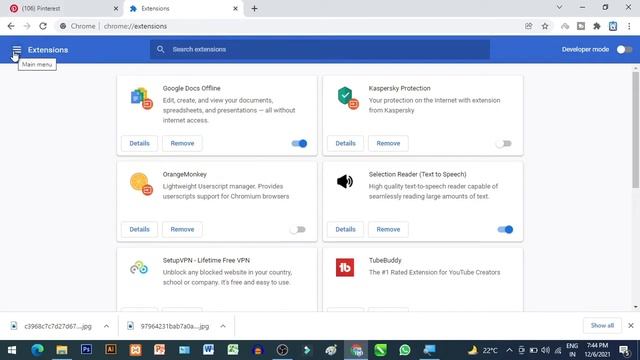Click the TubeBuddy extension icon

(345, 268)
